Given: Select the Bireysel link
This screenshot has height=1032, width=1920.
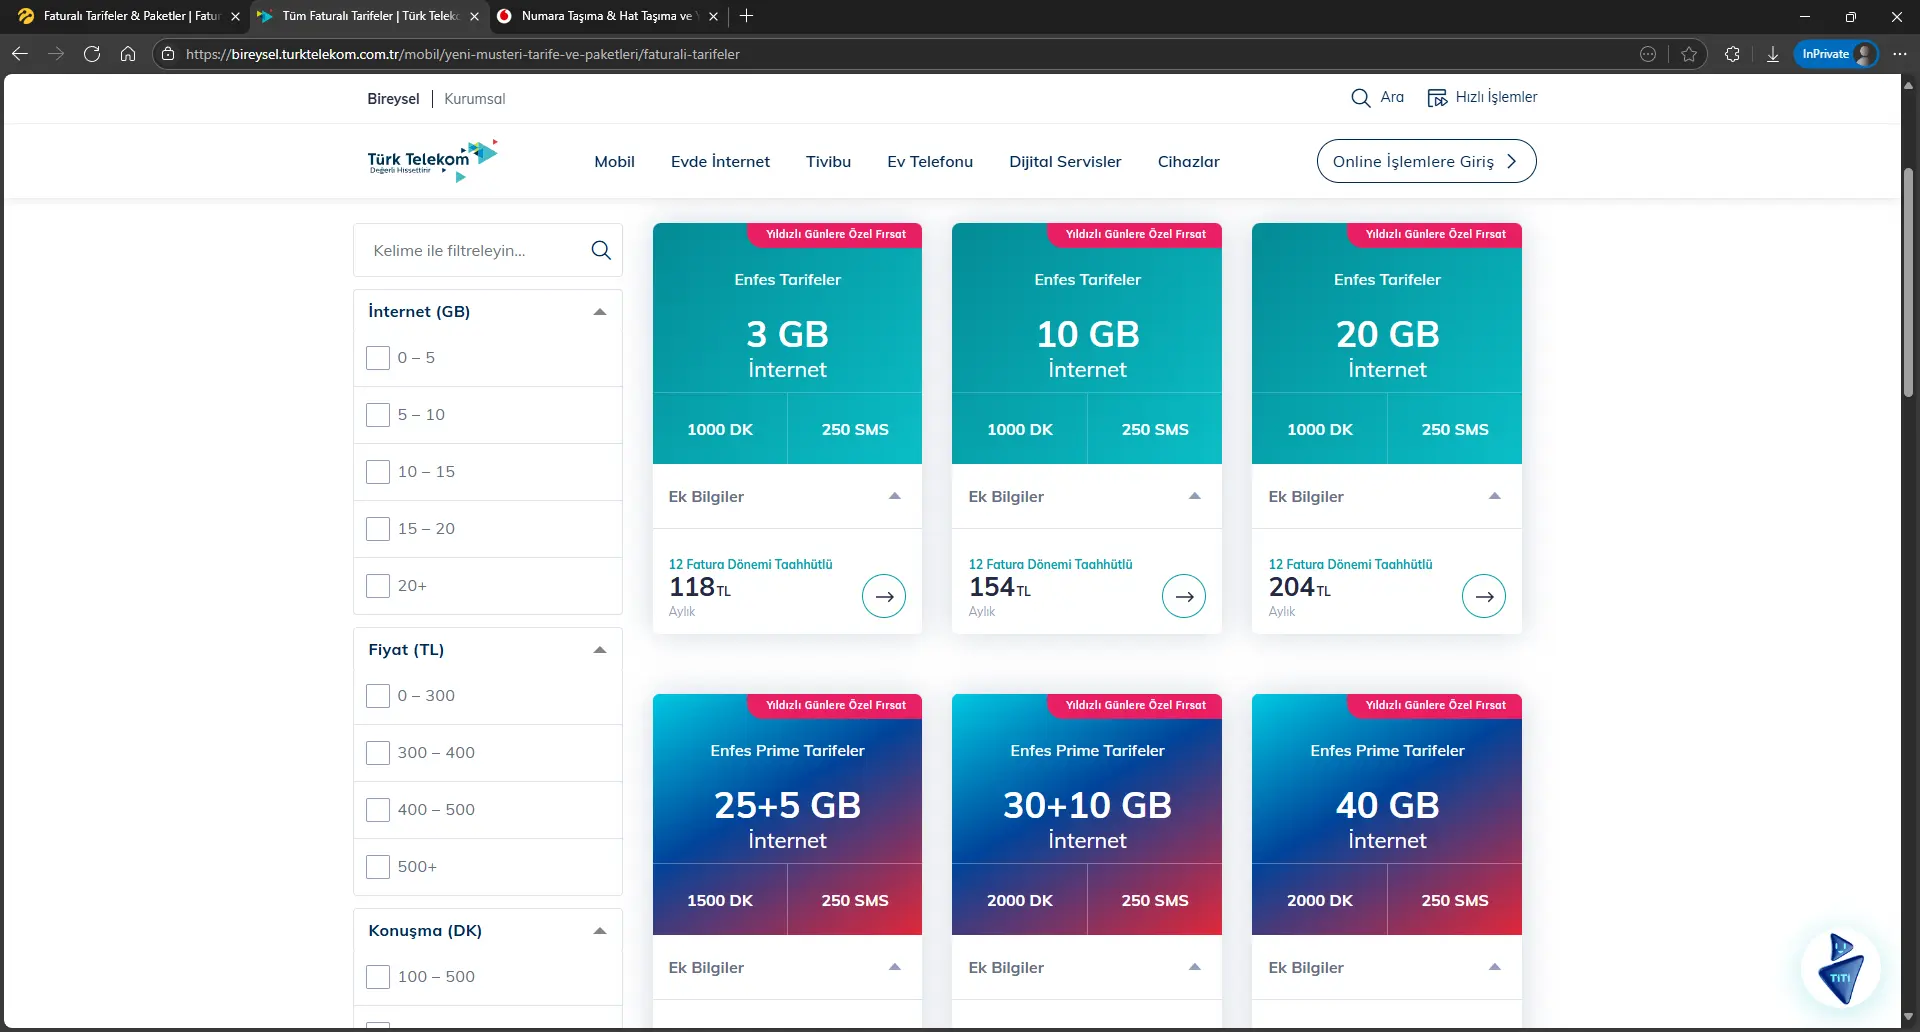Looking at the screenshot, I should 393,99.
